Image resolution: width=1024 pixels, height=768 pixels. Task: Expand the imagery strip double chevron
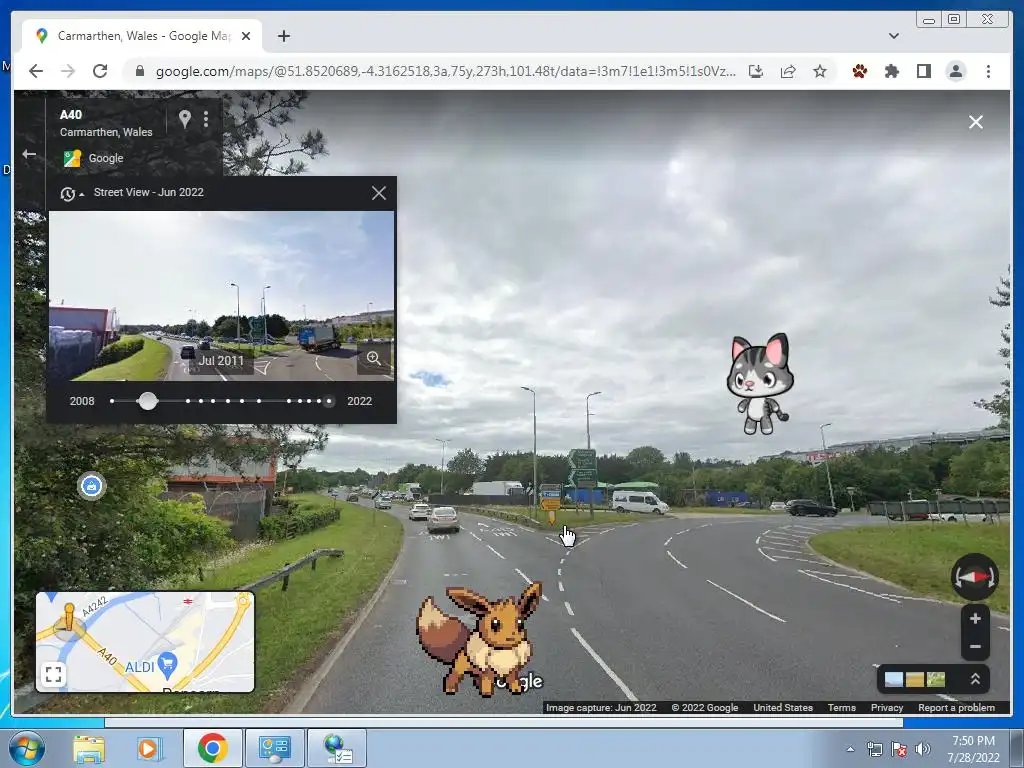click(975, 679)
